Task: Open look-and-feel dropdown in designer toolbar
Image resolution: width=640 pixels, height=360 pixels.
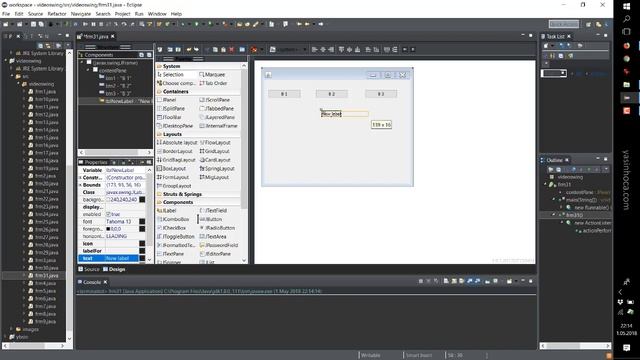Action: 288,49
